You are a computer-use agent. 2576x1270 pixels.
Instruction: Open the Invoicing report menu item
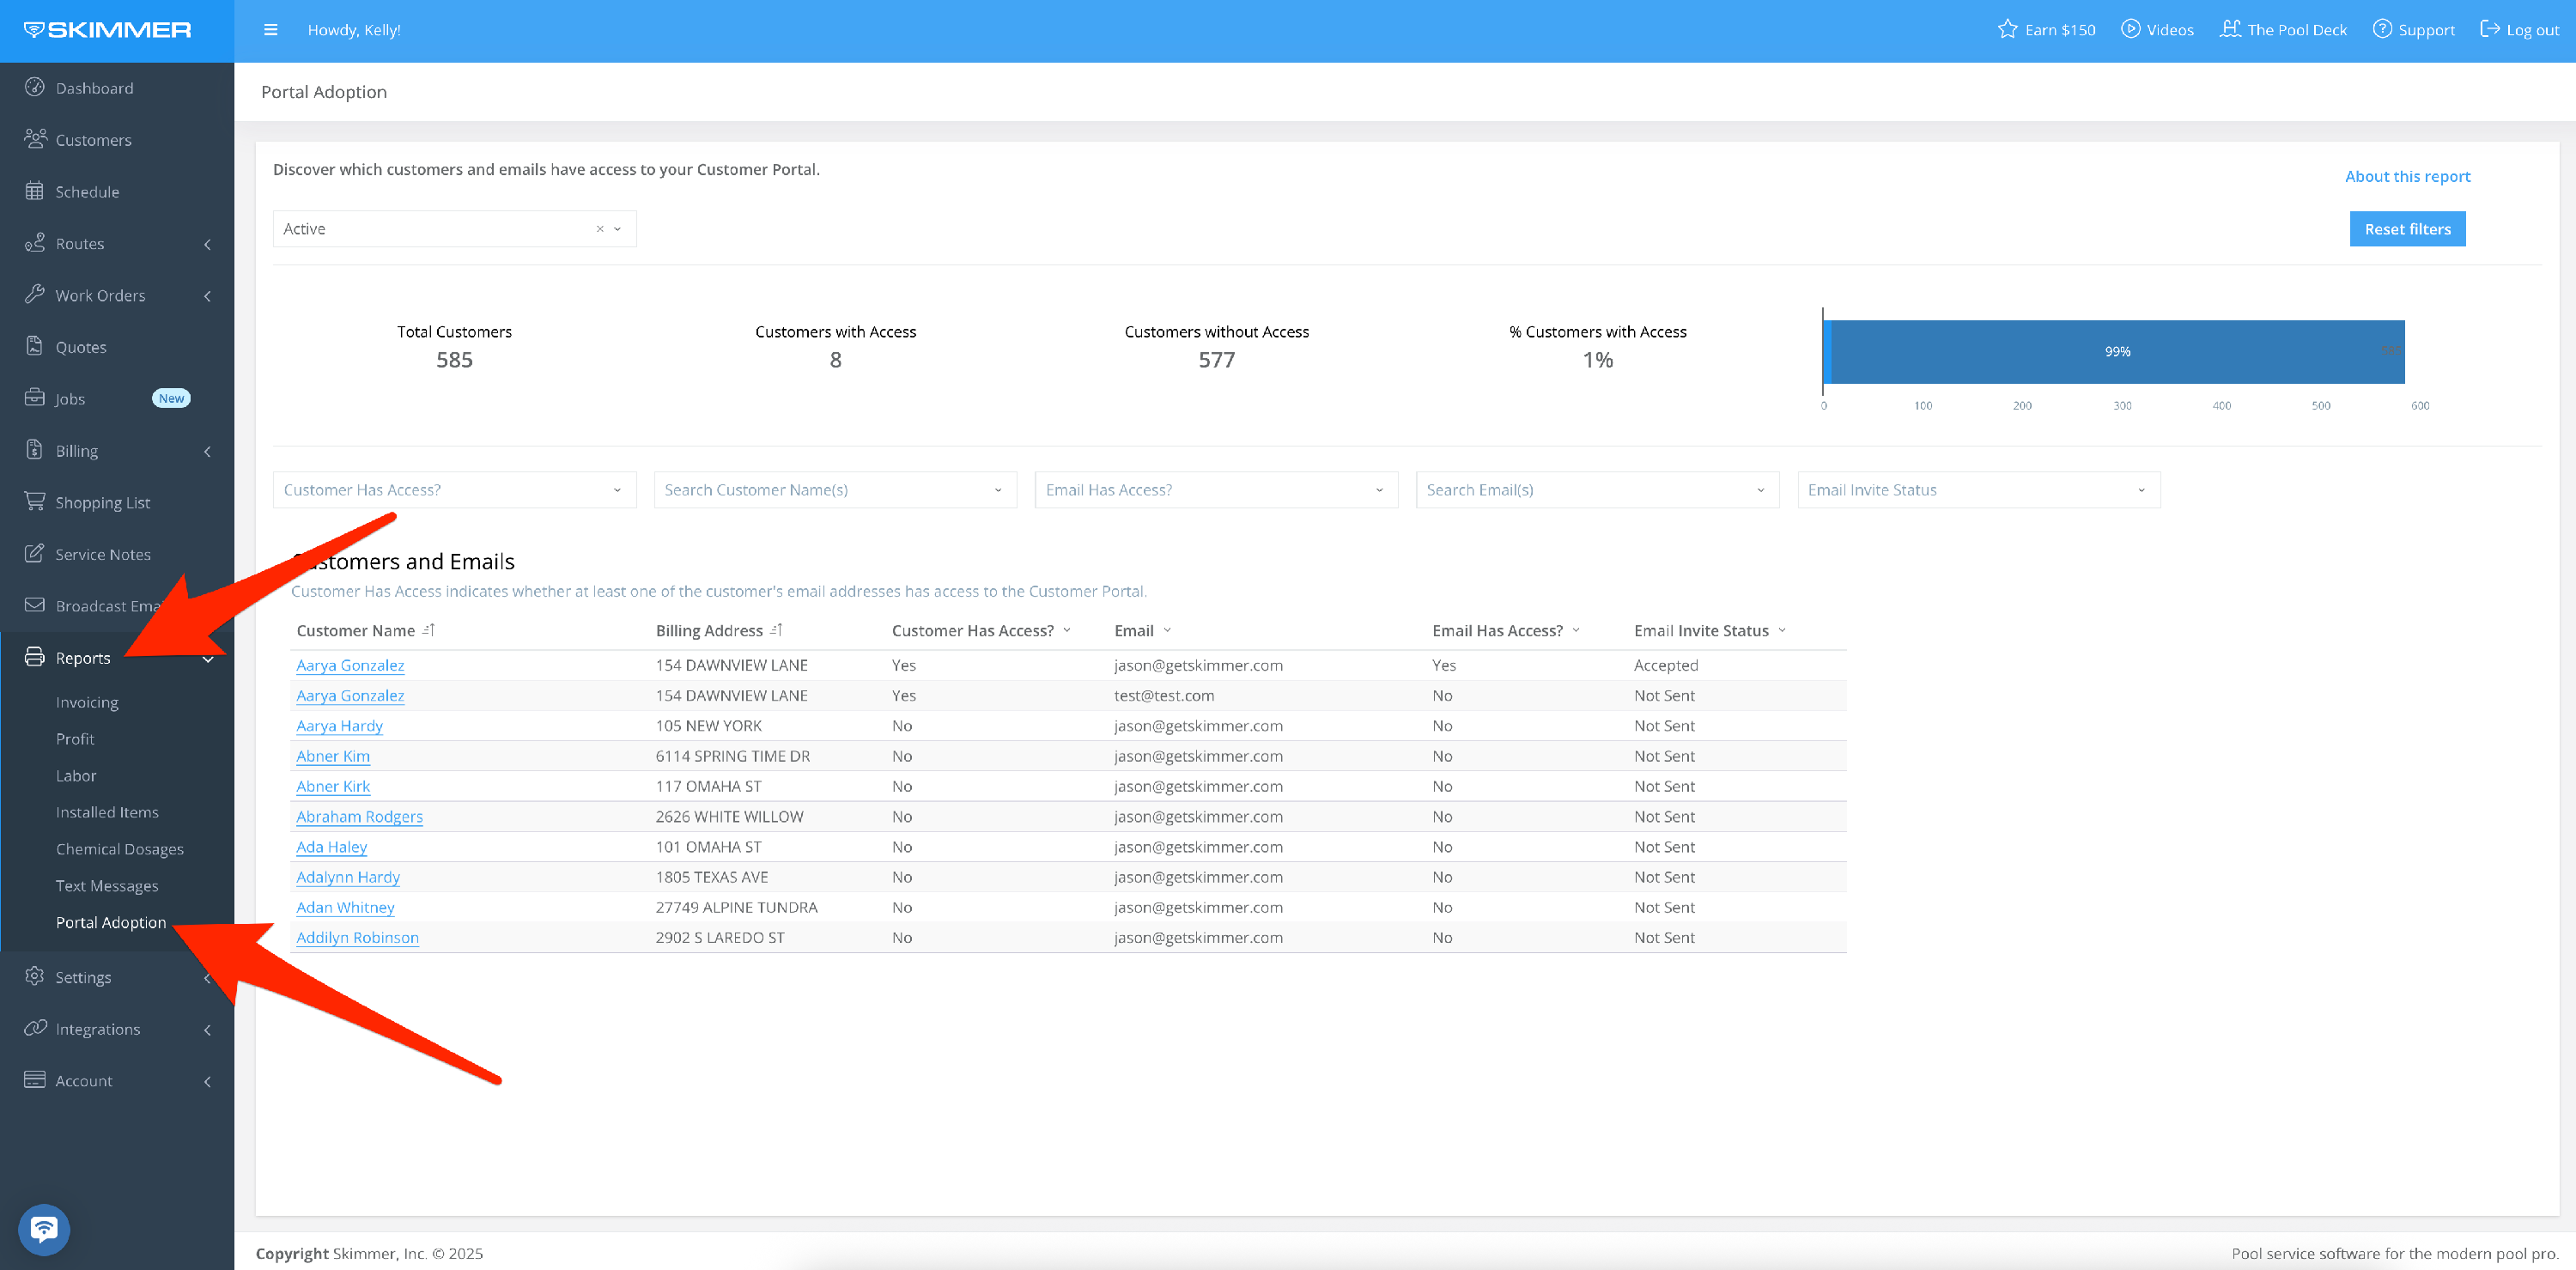87,702
